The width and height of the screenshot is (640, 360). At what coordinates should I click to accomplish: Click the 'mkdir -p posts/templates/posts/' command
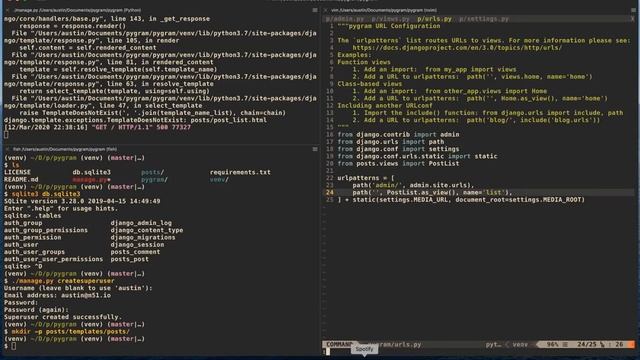tap(71, 331)
